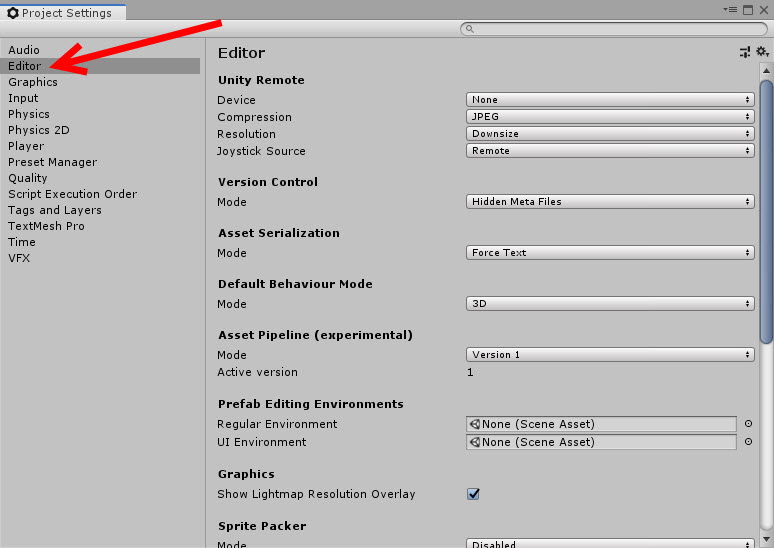774x548 pixels.
Task: Open the gear settings menu in Editor header
Action: pyautogui.click(x=762, y=51)
